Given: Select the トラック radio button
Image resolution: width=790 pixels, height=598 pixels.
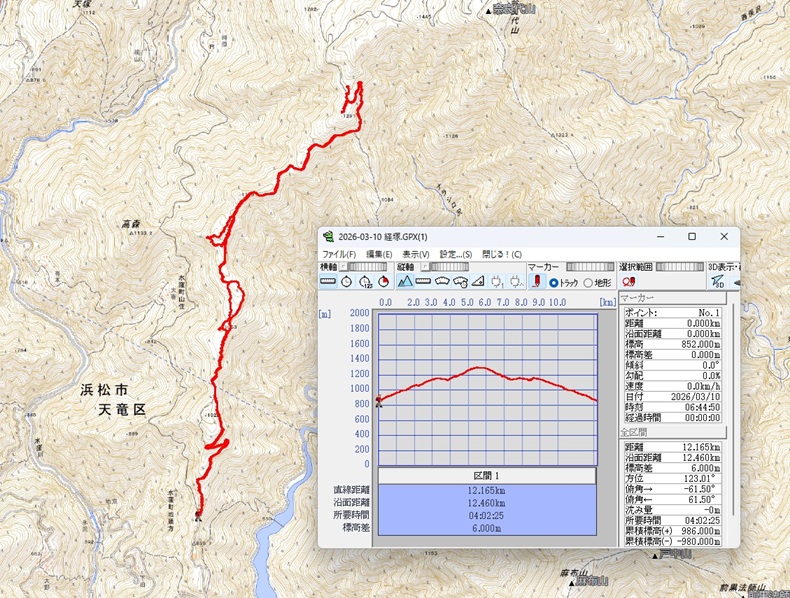Looking at the screenshot, I should pos(554,283).
